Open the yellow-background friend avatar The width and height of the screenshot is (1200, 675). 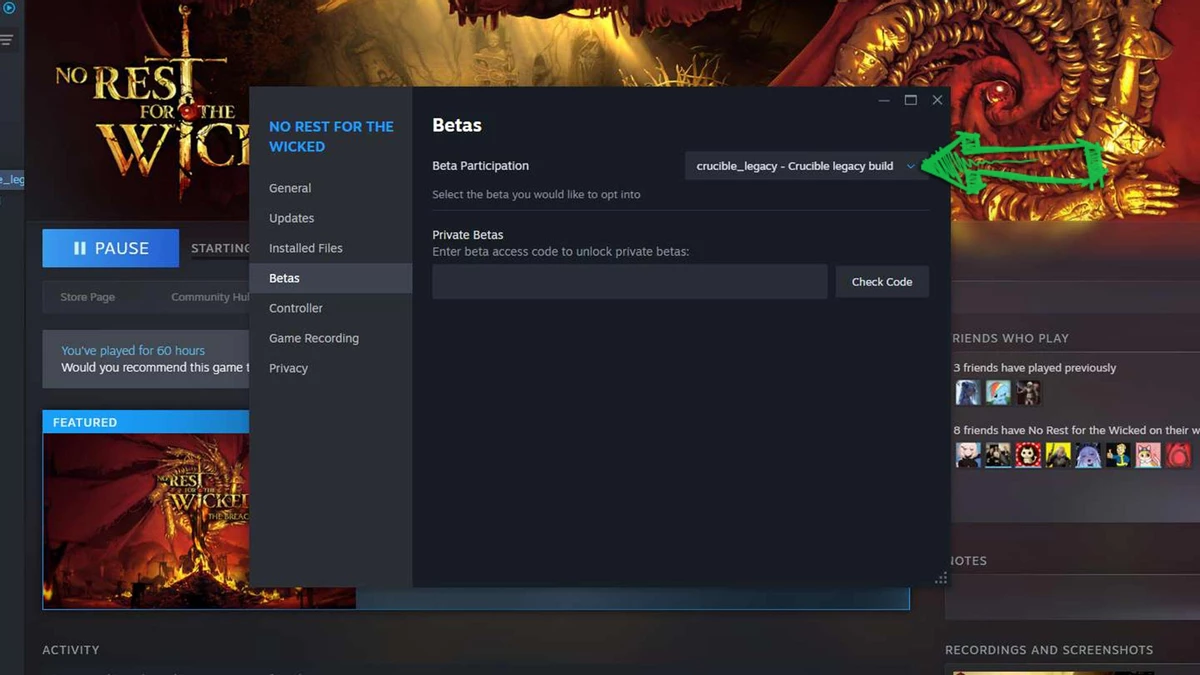[x=1058, y=456]
